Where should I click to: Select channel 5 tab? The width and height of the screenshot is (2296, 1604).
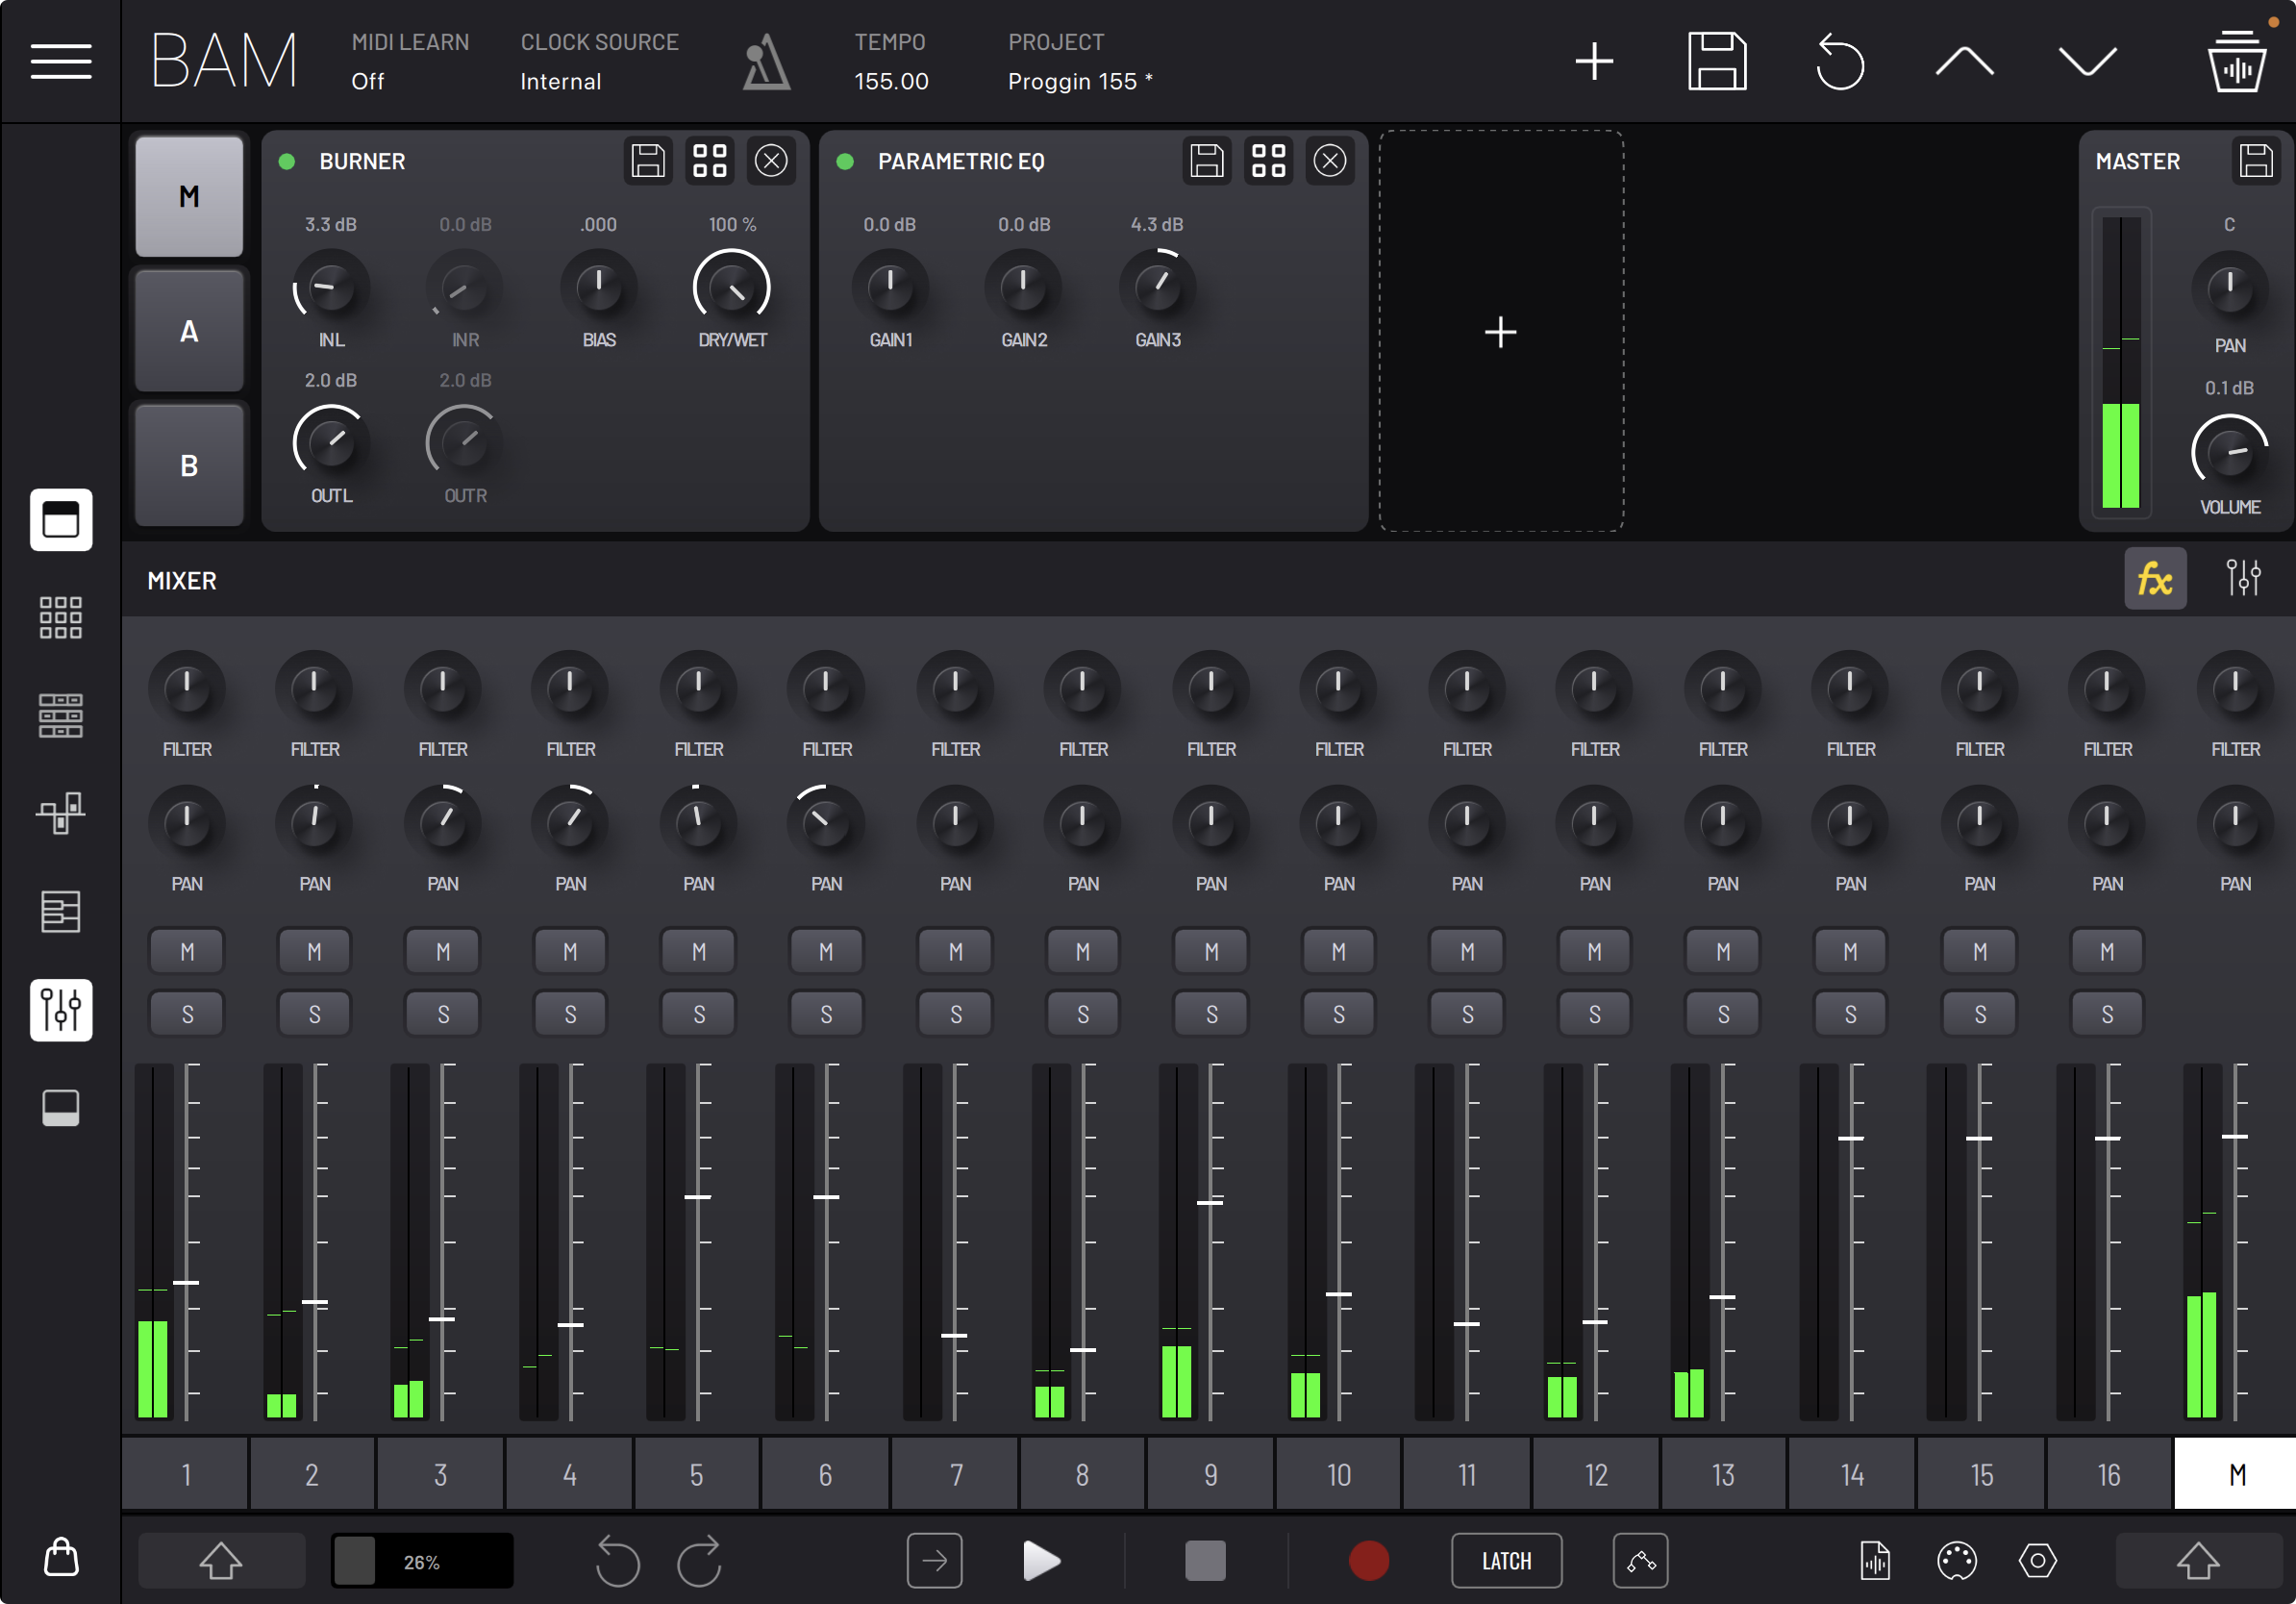[x=697, y=1473]
